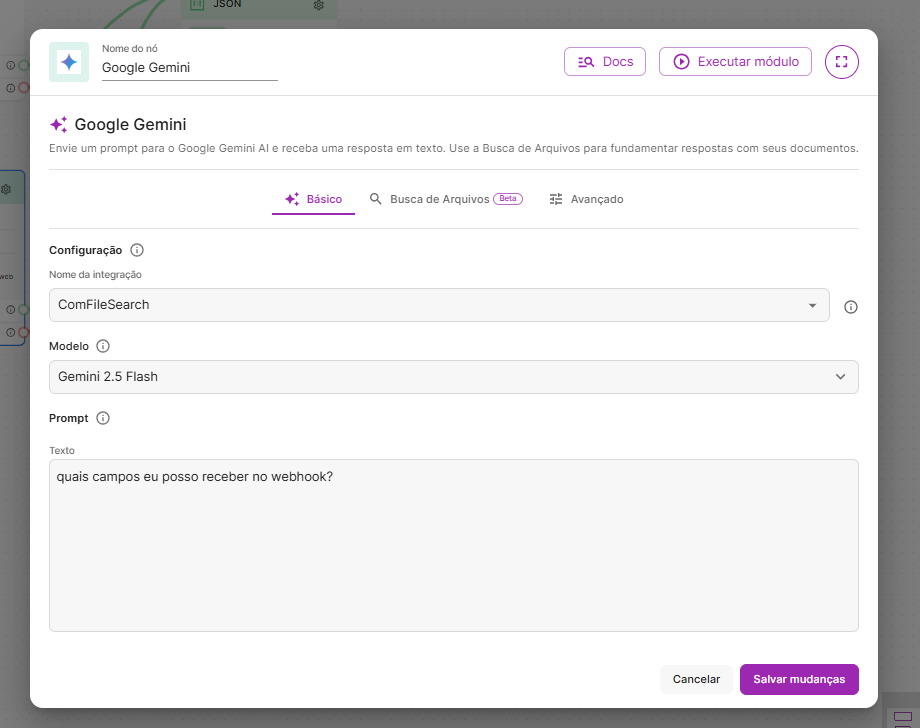The image size is (920, 728).
Task: Expand the Gemini 2.5 Flash model selector
Action: point(453,377)
